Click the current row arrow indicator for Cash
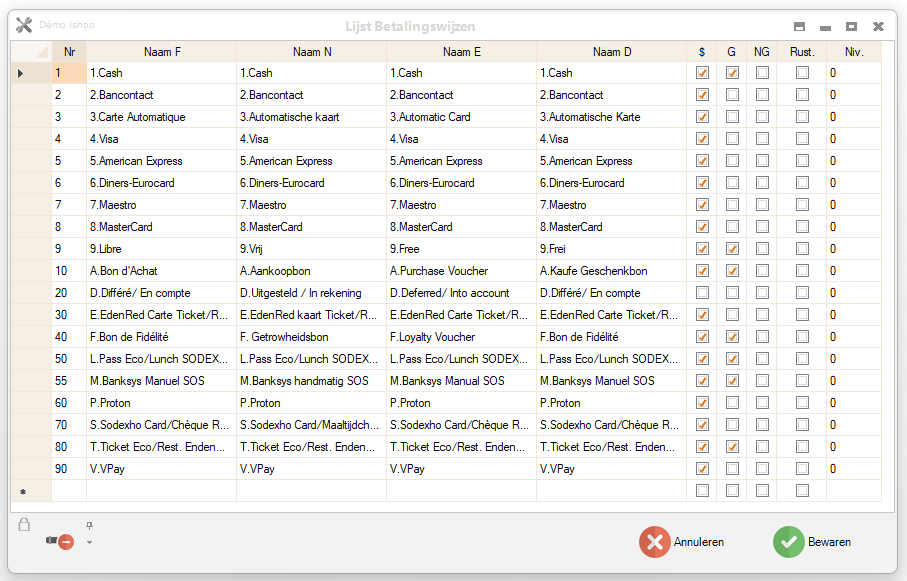This screenshot has width=907, height=581. tap(21, 73)
